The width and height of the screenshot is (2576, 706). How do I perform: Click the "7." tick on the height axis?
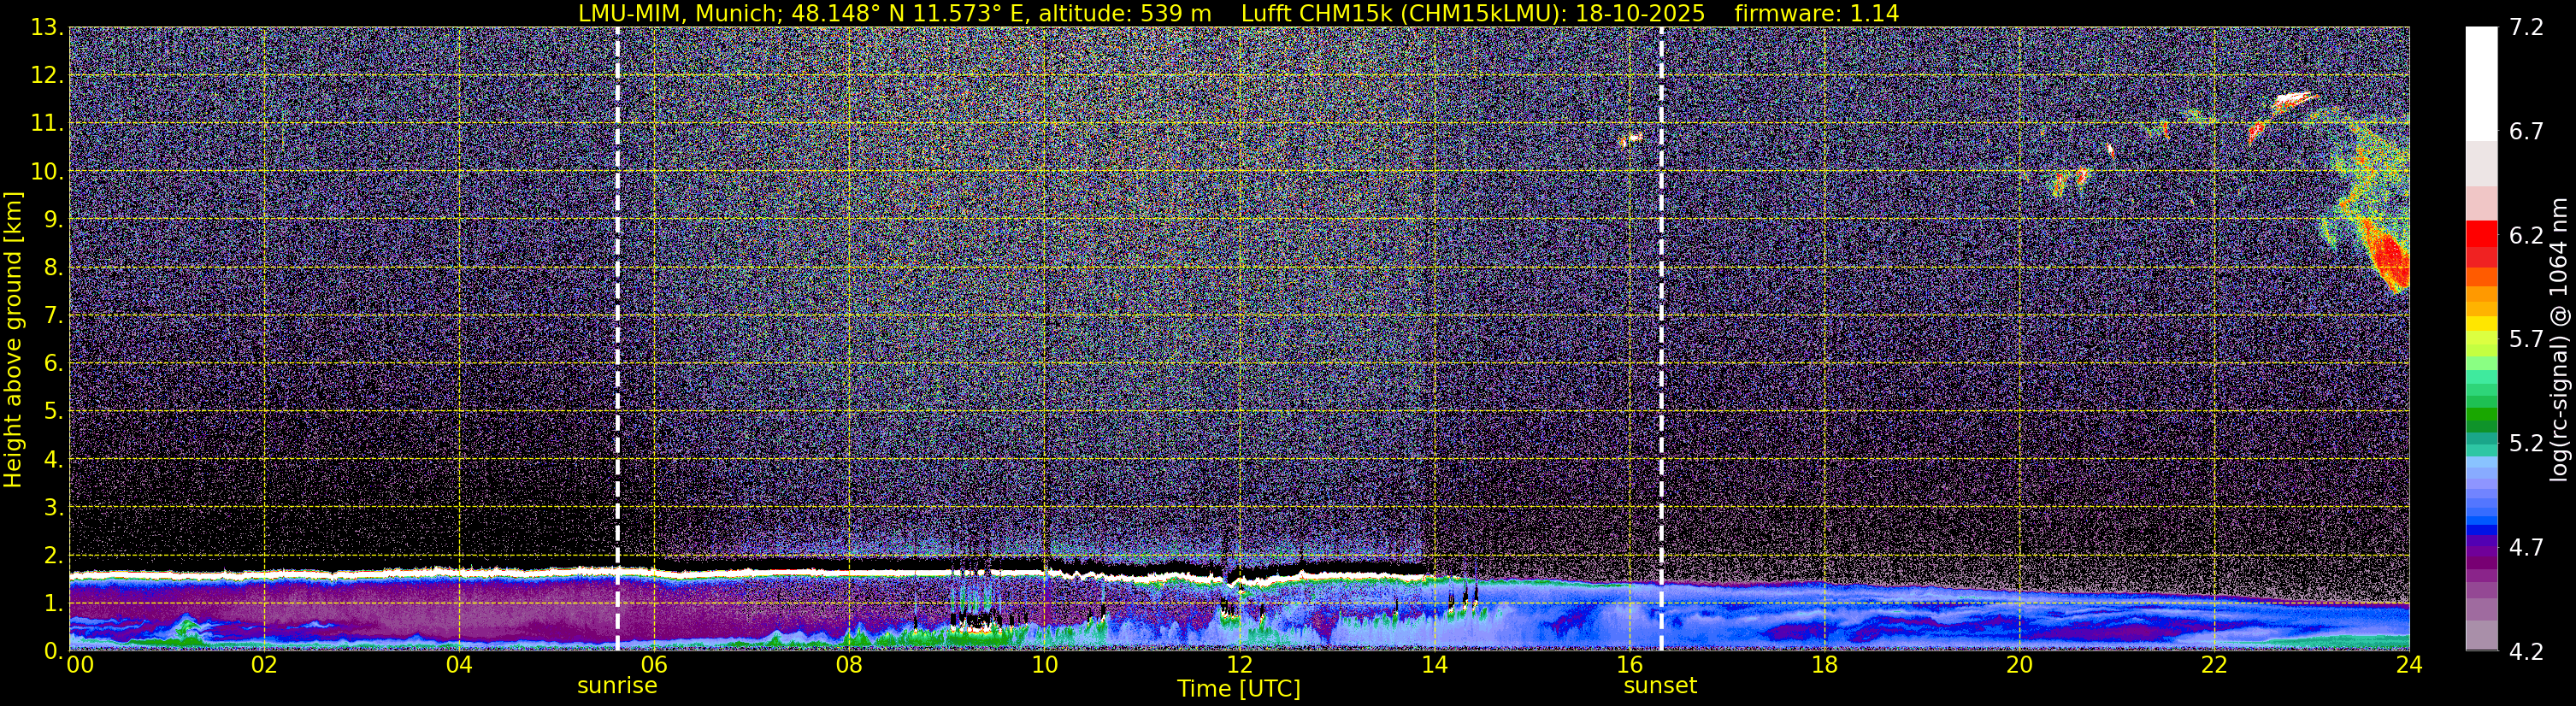point(52,316)
